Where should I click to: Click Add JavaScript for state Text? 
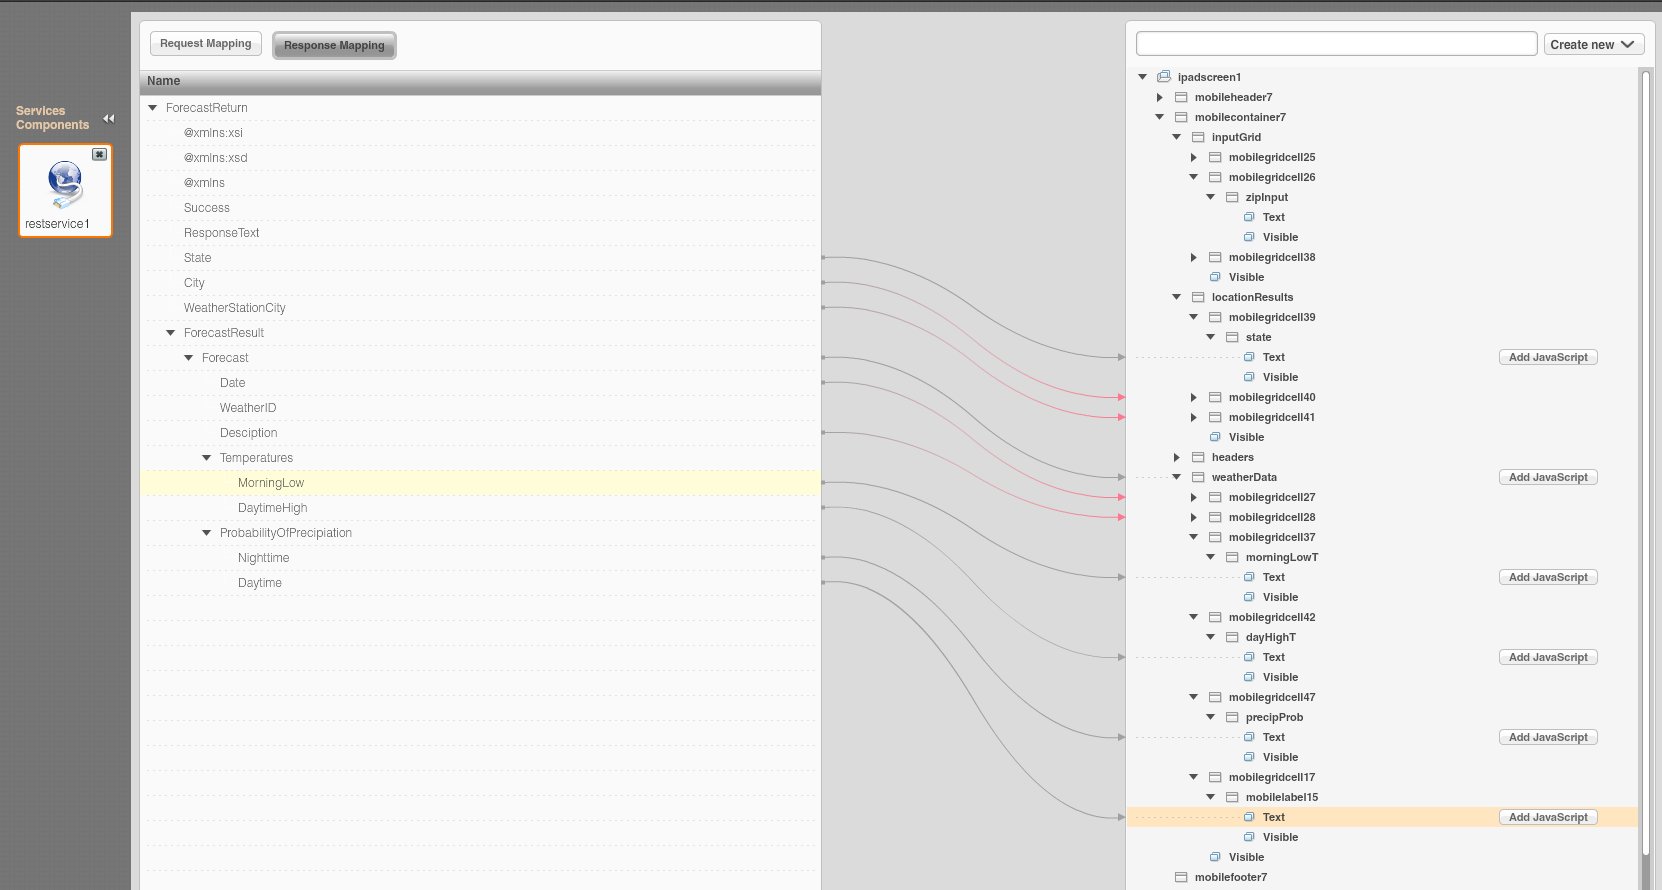click(1547, 357)
